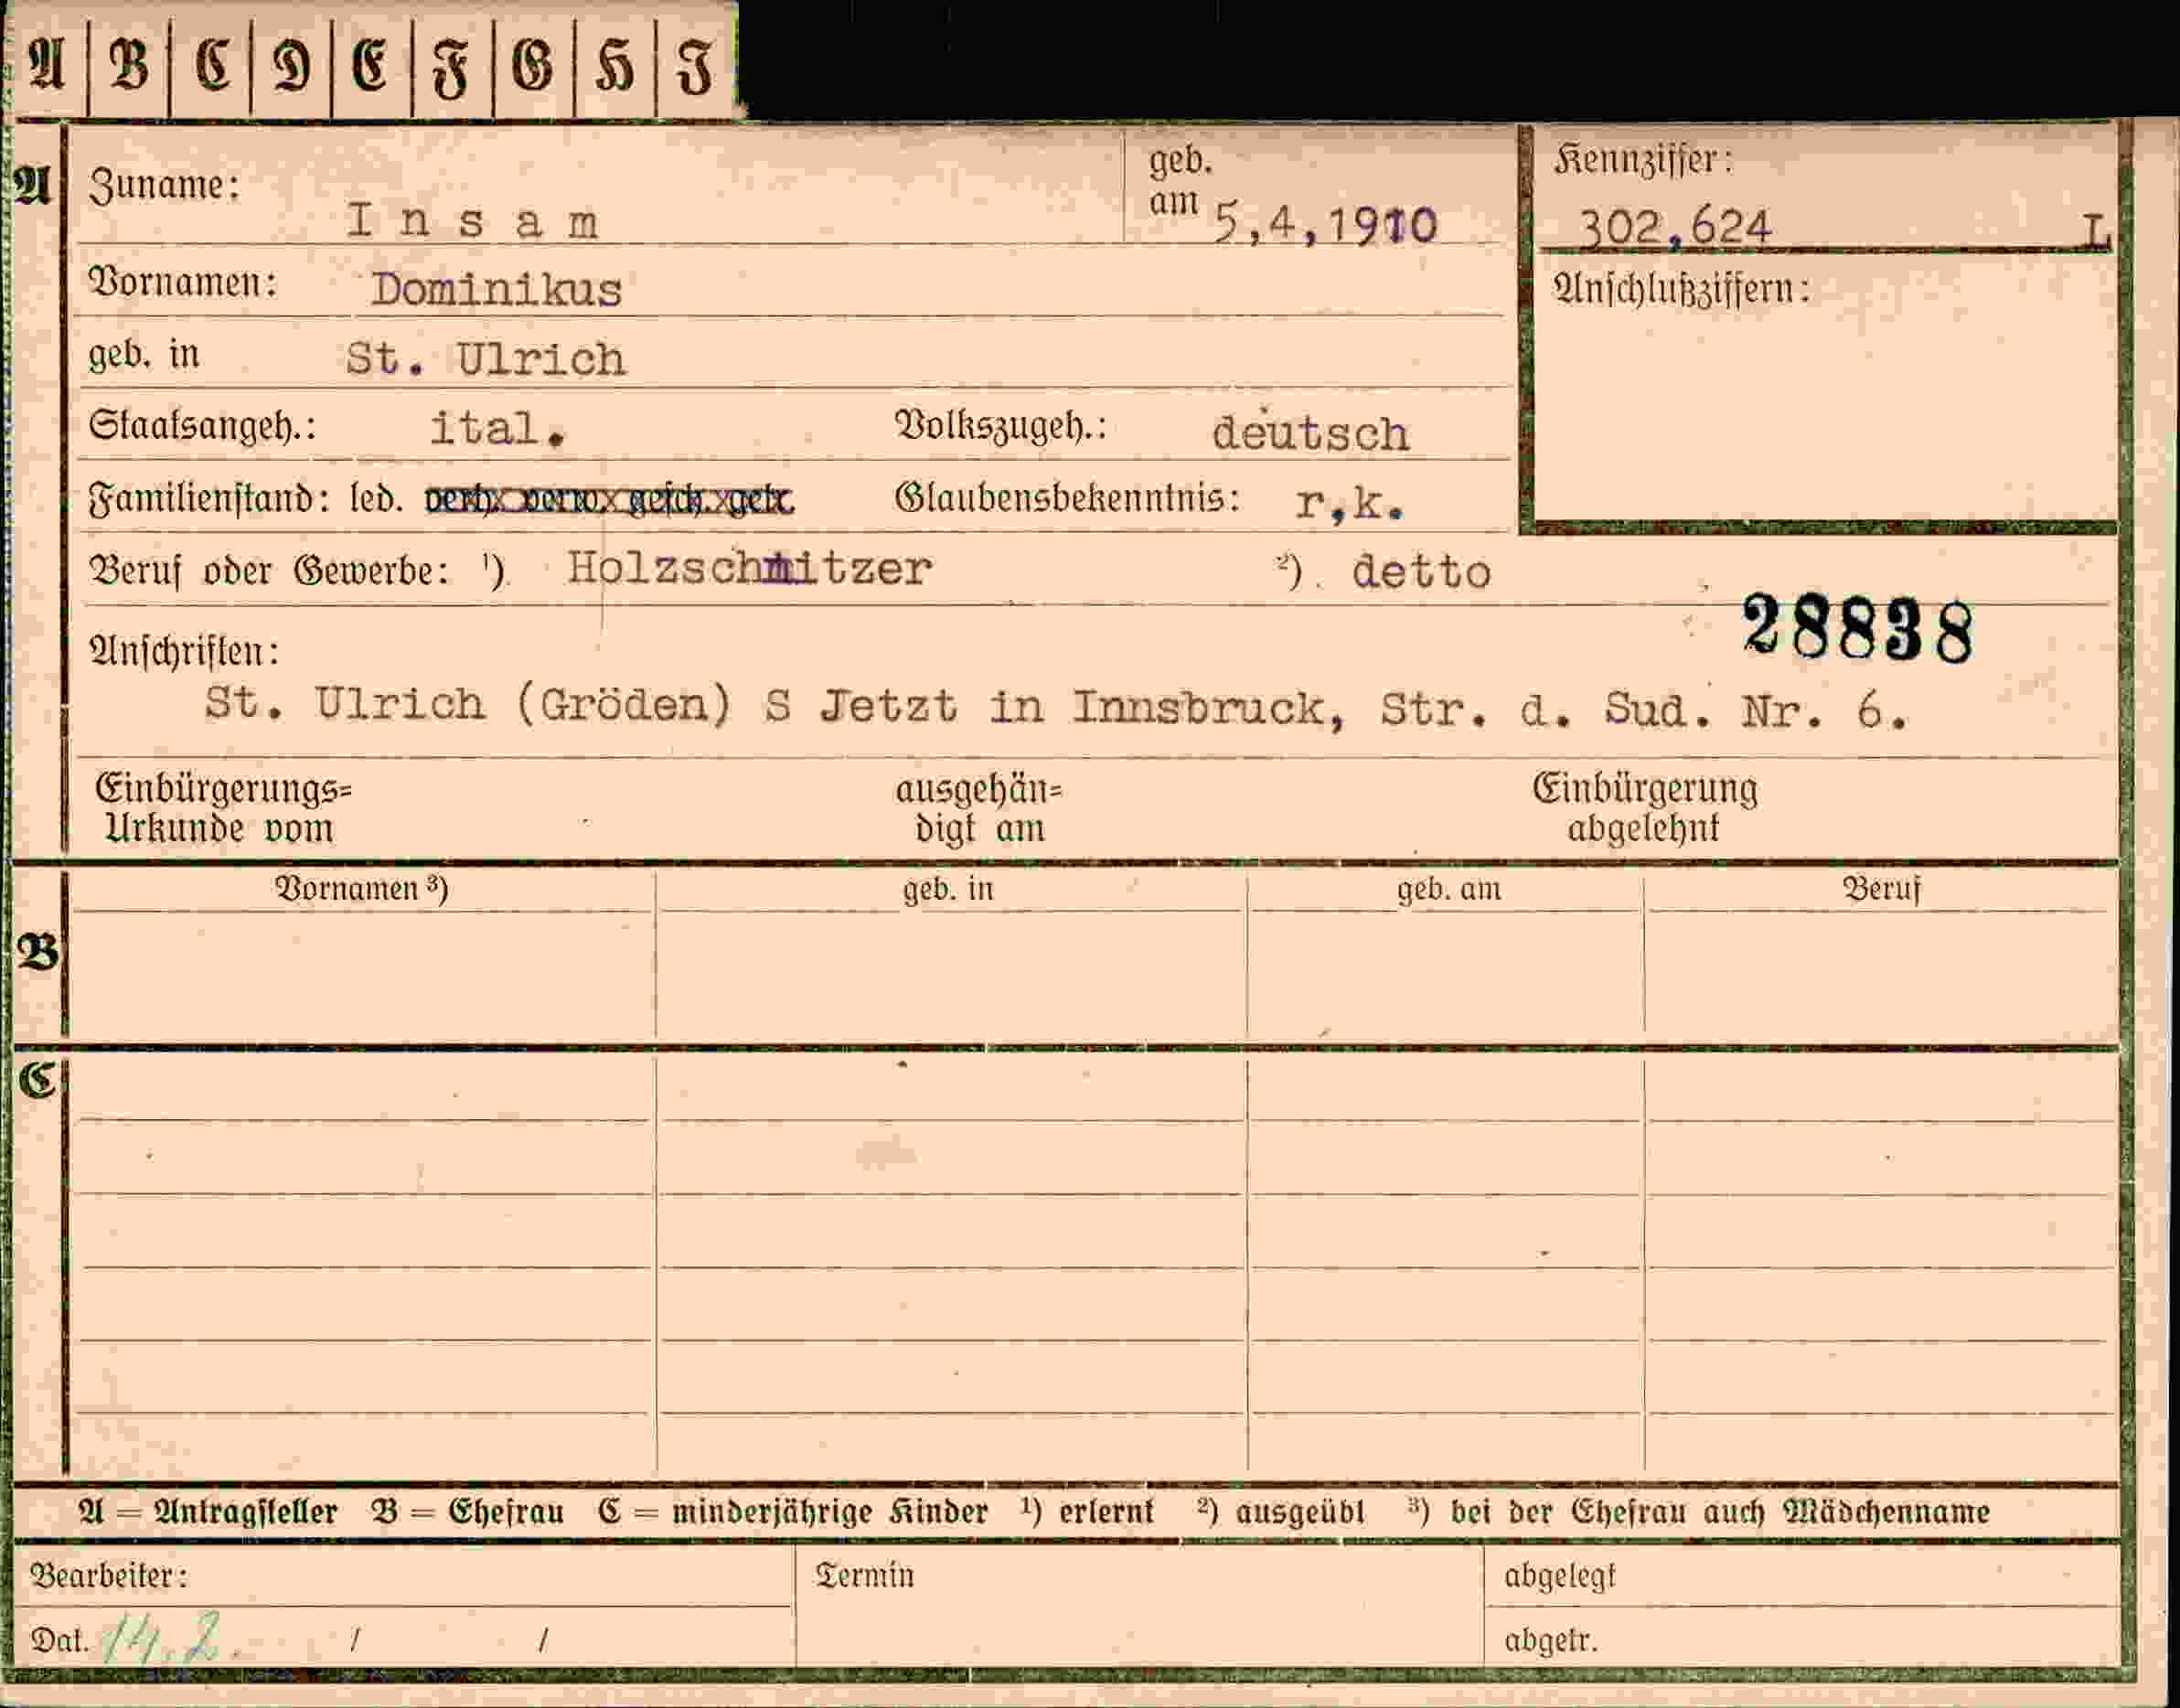
Task: Click 'Beruf' column header in section B
Action: [x=1881, y=889]
